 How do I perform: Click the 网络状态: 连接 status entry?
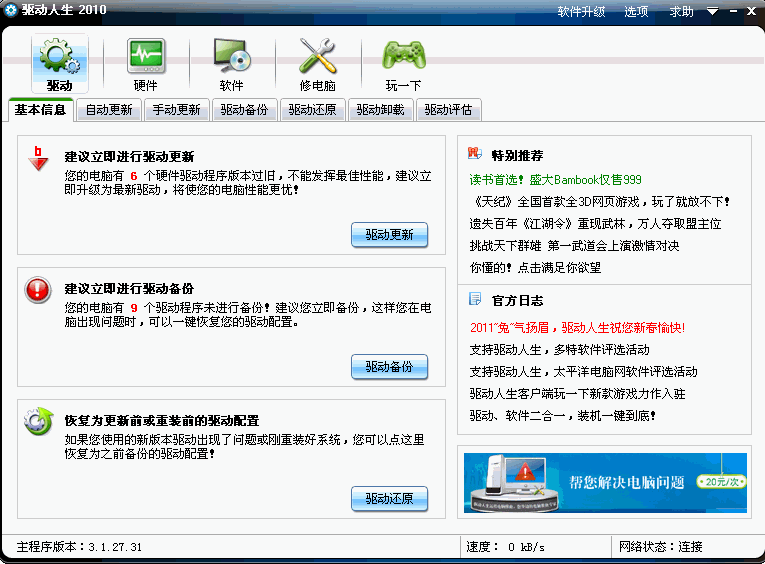(x=661, y=547)
